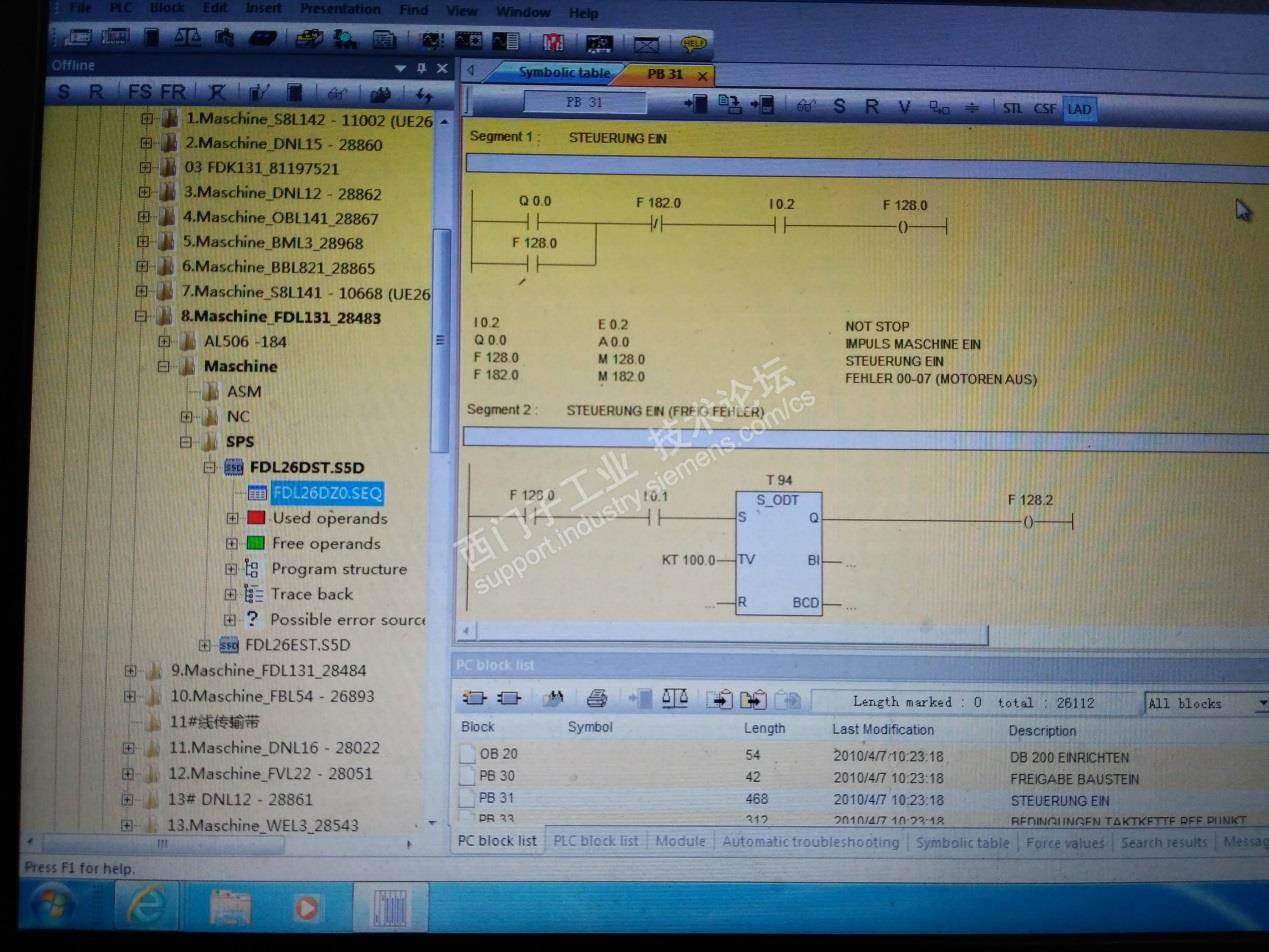This screenshot has height=952, width=1269.
Task: Collapse the SPS folder
Action: pos(186,441)
